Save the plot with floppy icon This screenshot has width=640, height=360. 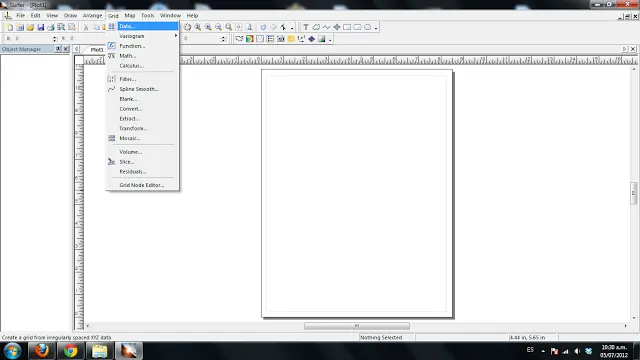coord(40,27)
